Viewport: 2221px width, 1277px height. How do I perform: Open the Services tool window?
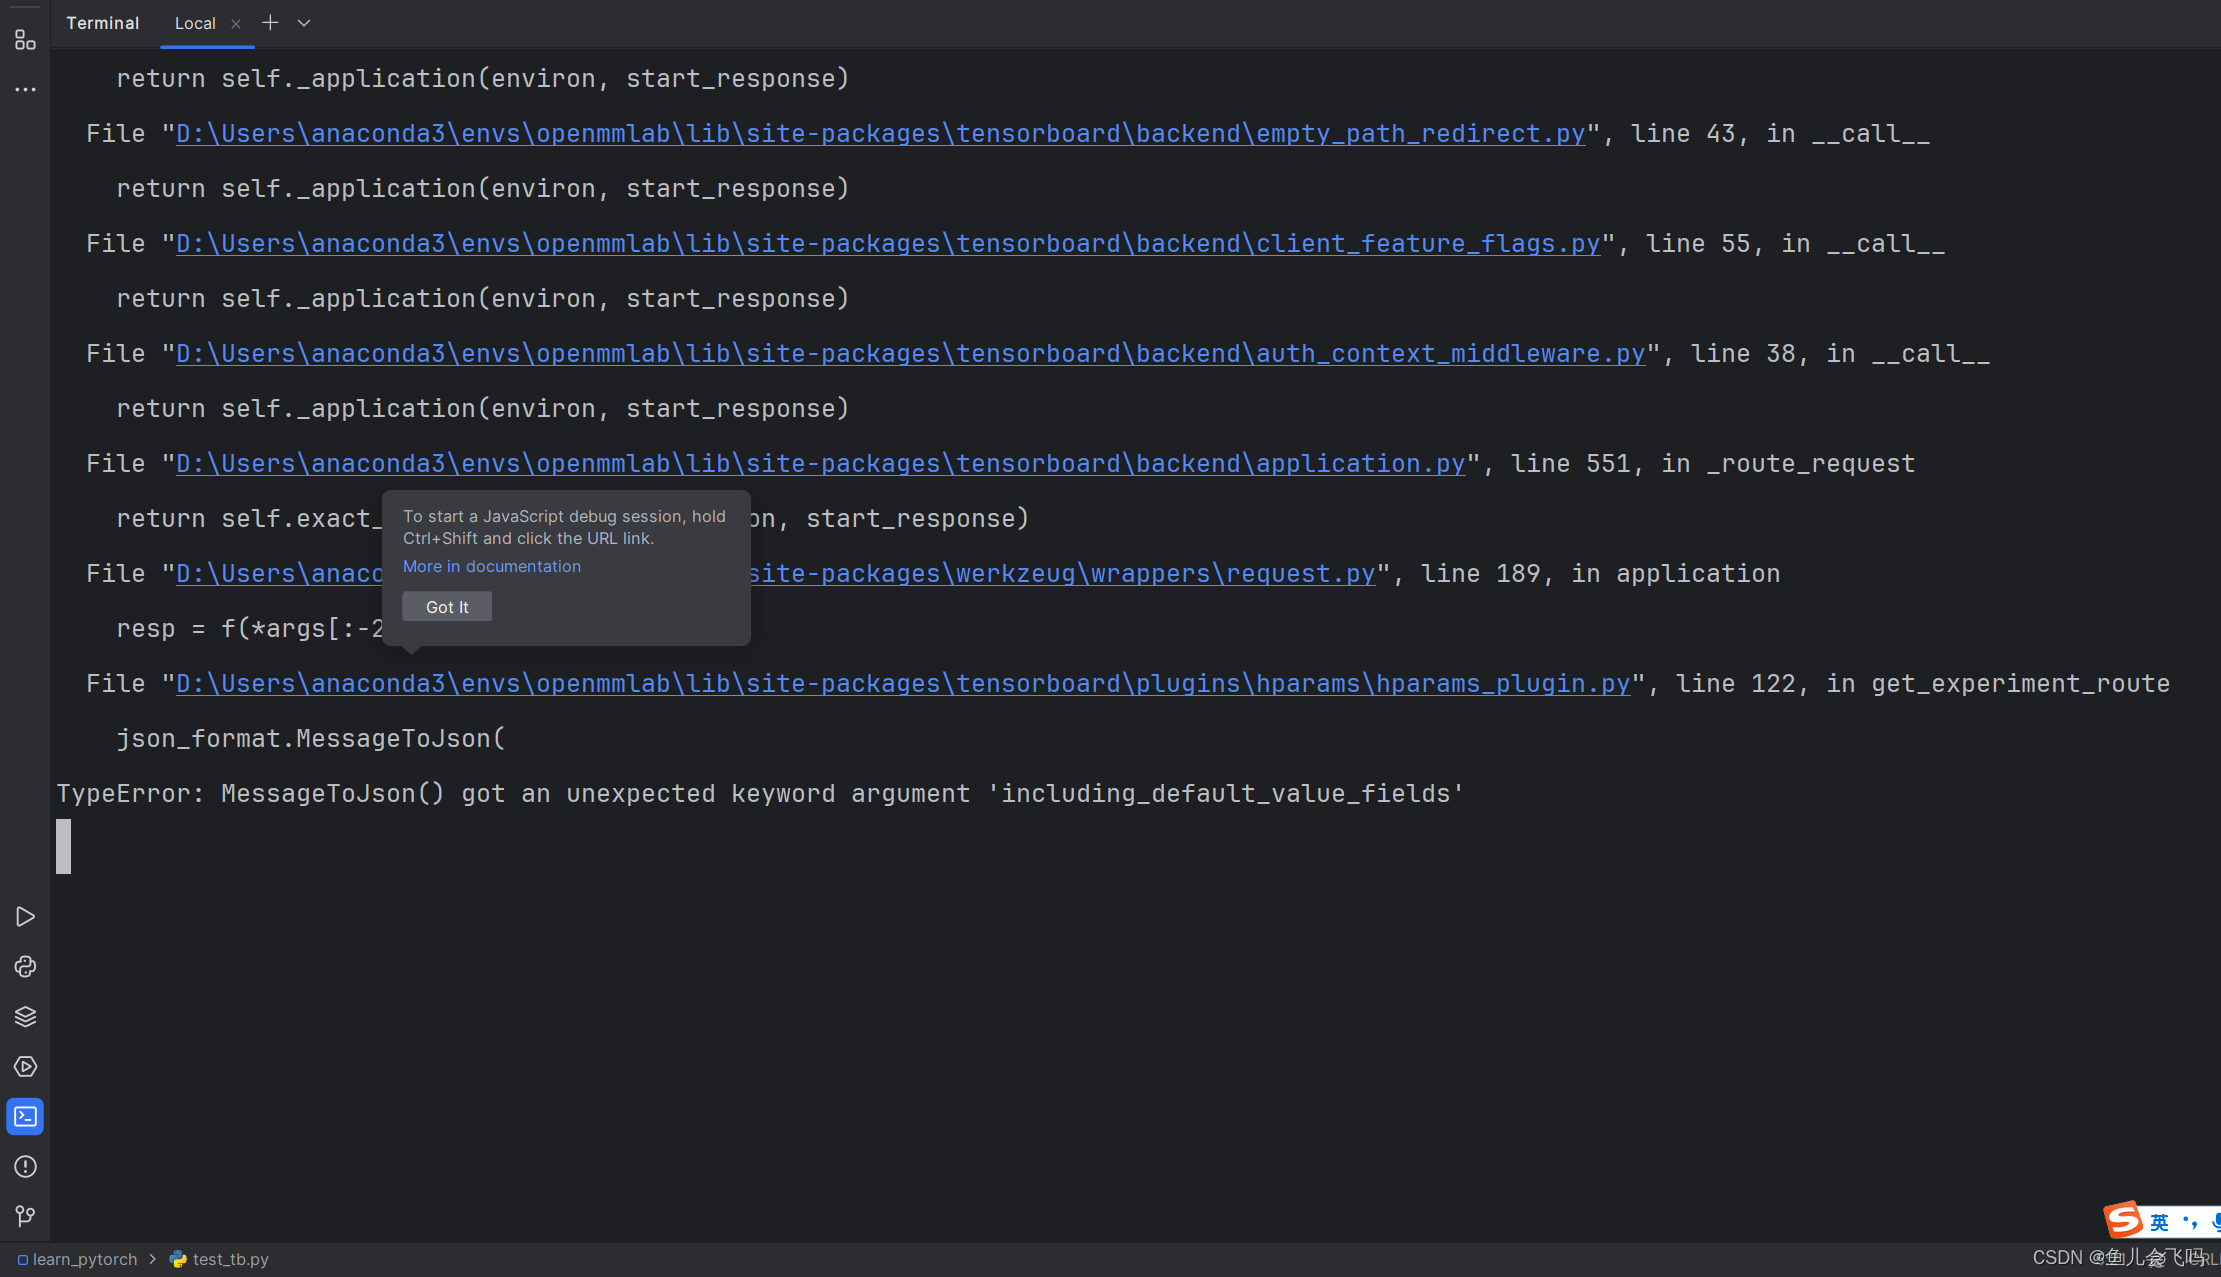(25, 1067)
